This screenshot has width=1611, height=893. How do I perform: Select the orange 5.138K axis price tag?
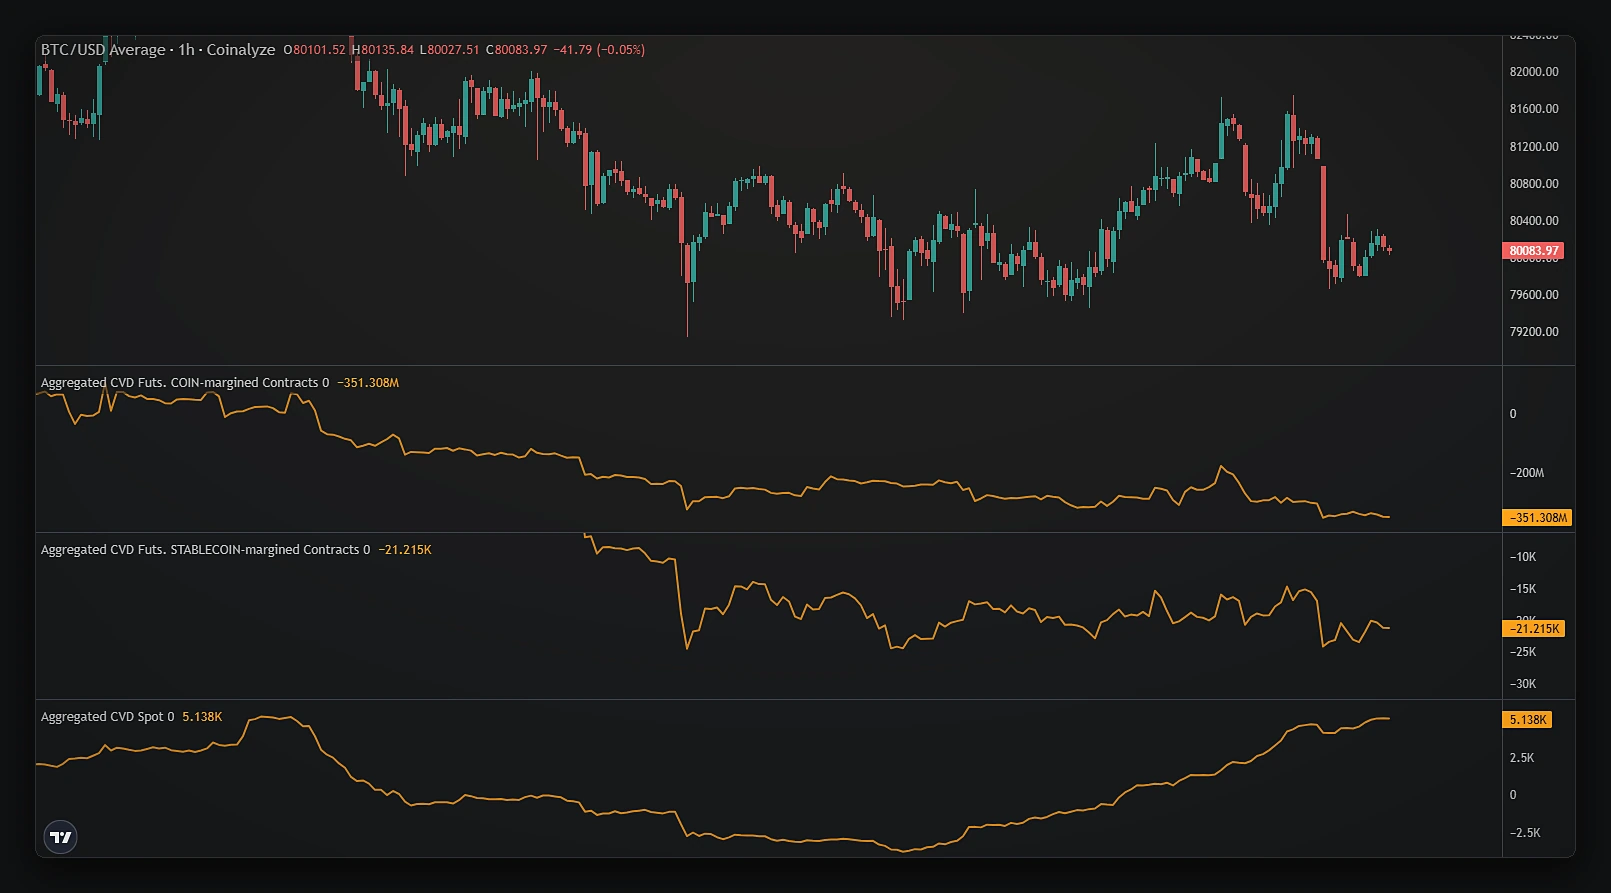pos(1528,720)
